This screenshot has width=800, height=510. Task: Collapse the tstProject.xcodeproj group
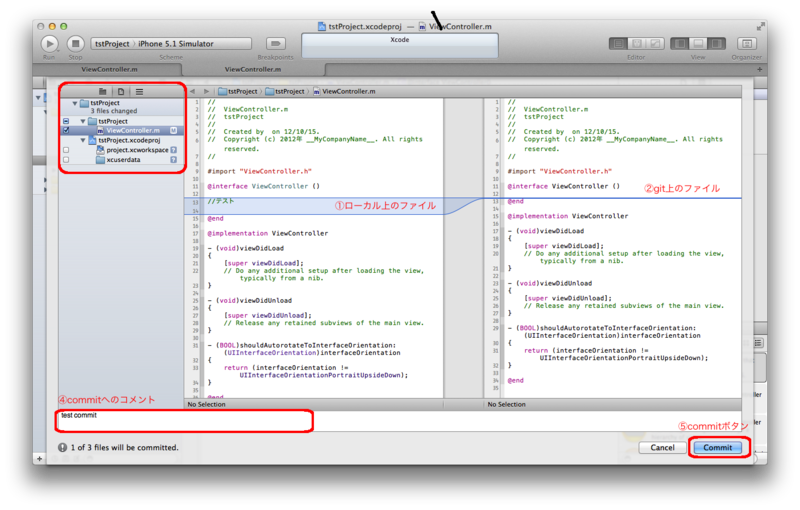point(83,140)
